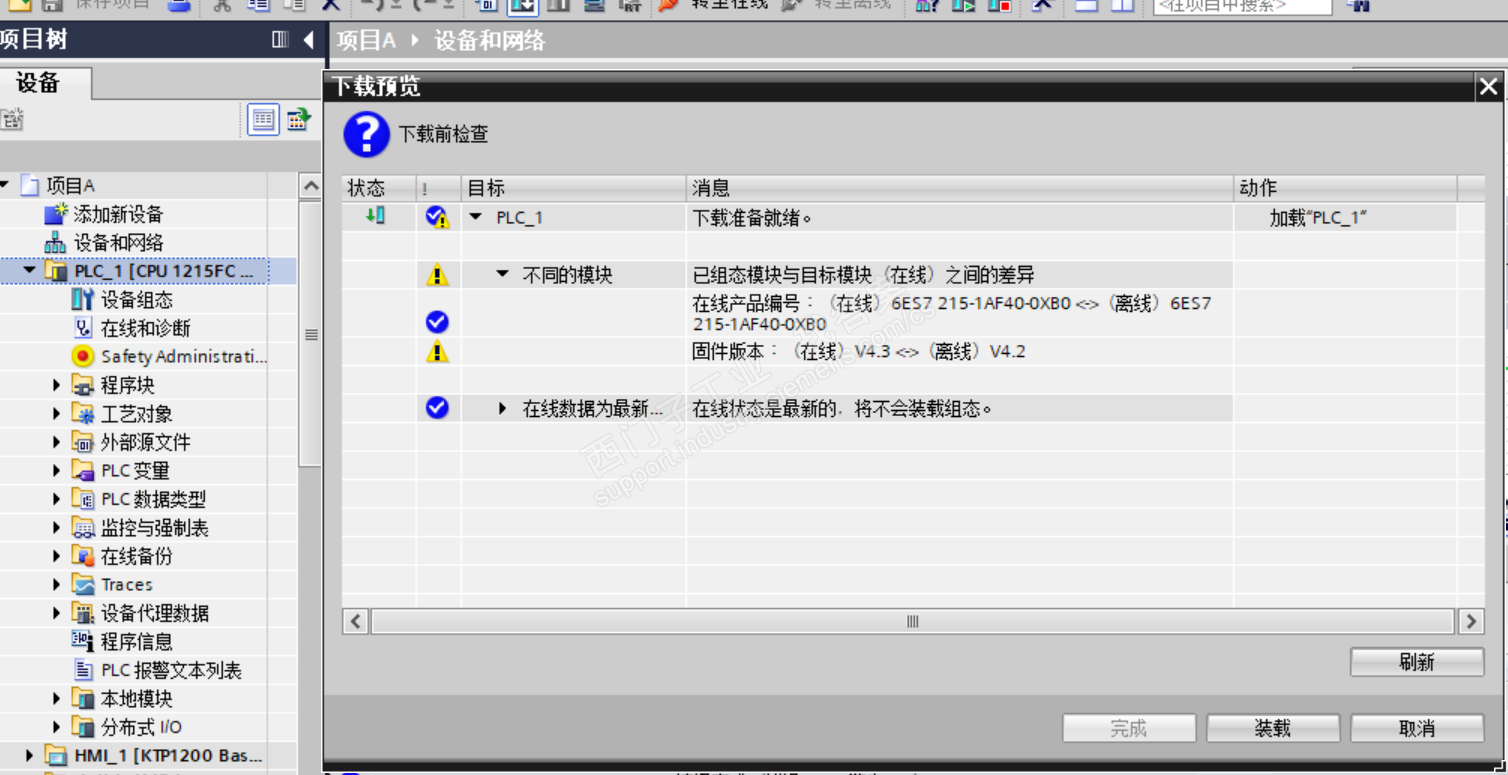Click the column layout icon in the 项目树 header
Screen dimensions: 1508x775
tap(280, 40)
